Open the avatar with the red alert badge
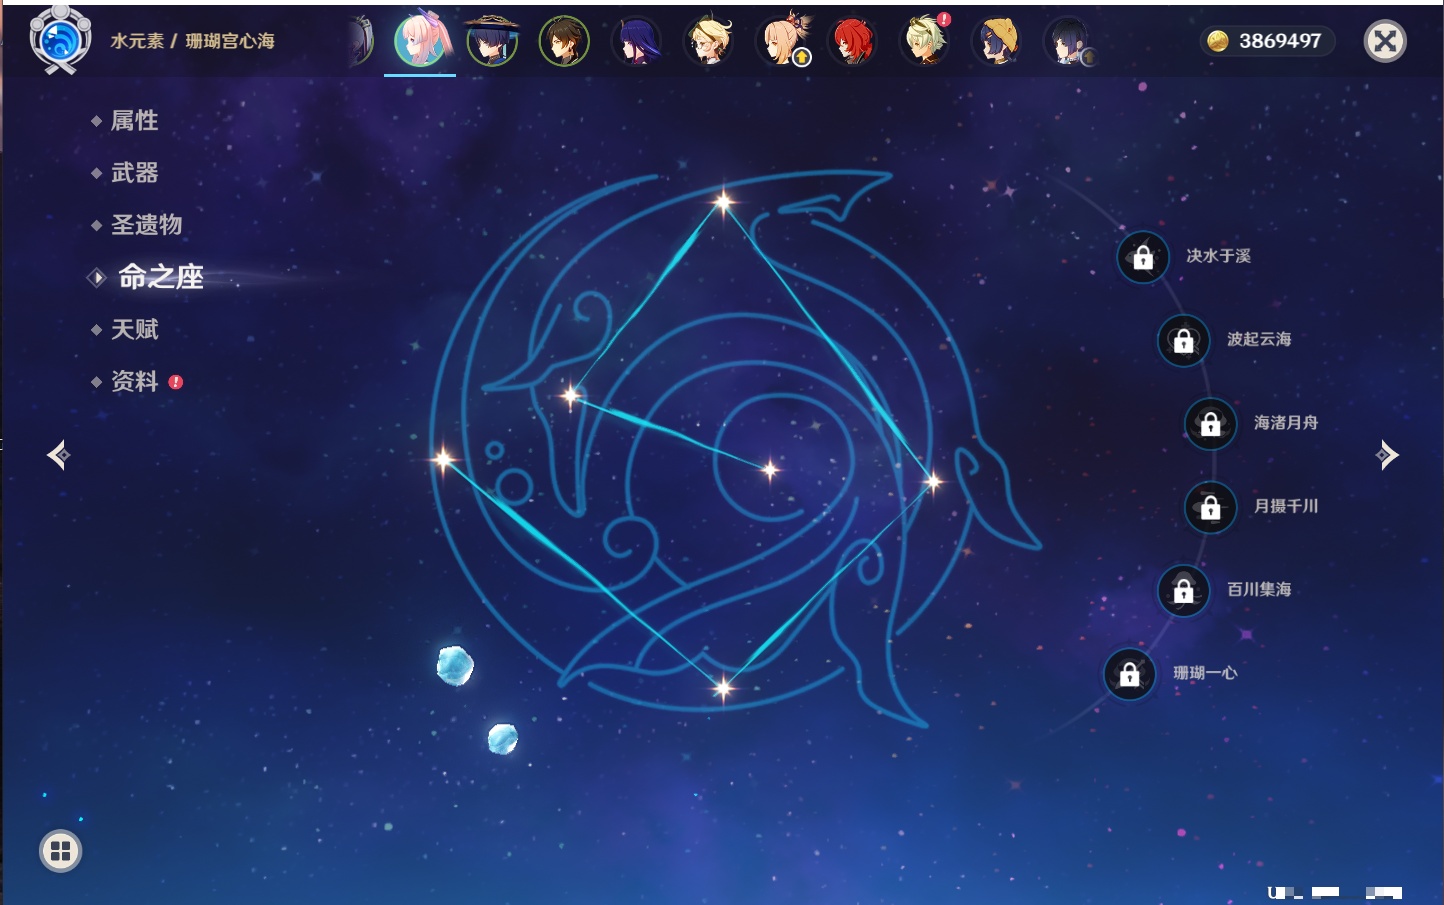This screenshot has height=905, width=1444. tap(926, 40)
